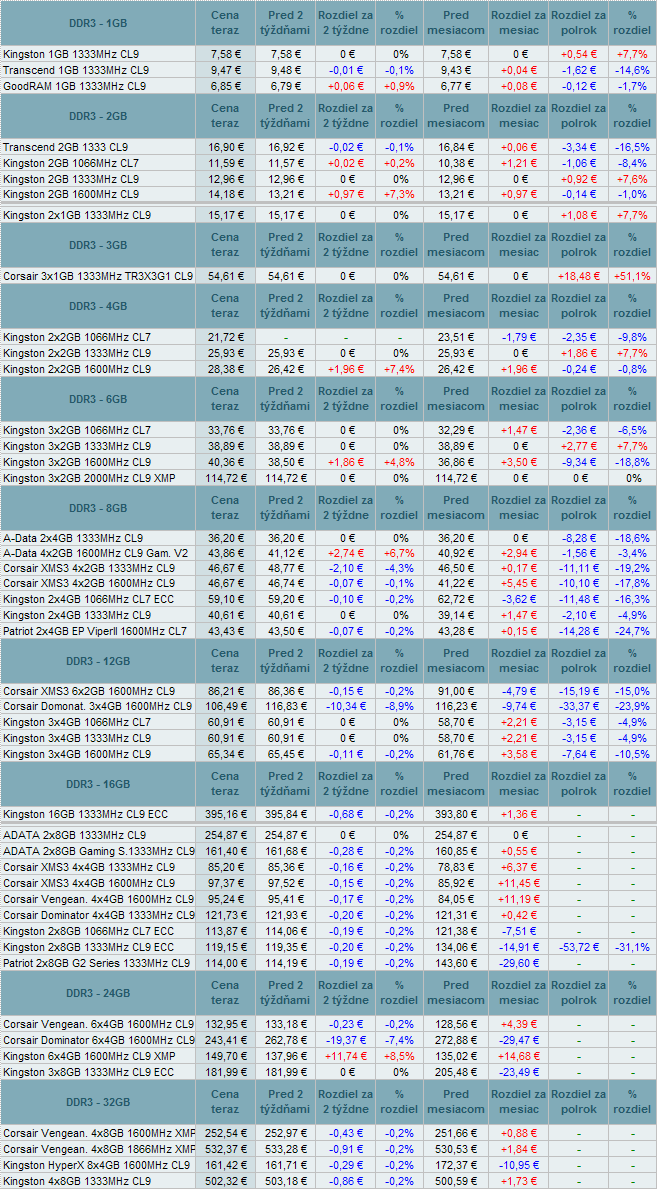This screenshot has height=1189, width=657.
Task: Click 'Kingston 3x4GB 1600MHz CL9' product name
Action: [x=77, y=754]
